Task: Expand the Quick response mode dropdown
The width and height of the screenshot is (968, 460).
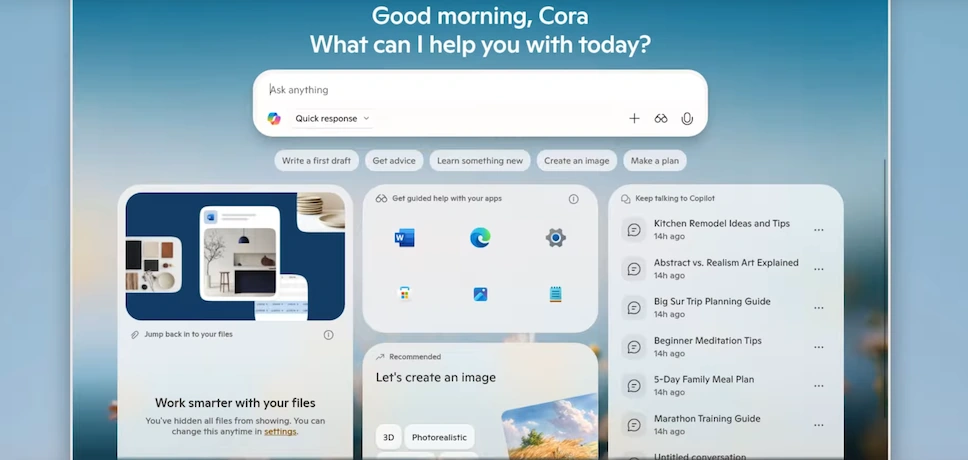Action: pyautogui.click(x=332, y=118)
